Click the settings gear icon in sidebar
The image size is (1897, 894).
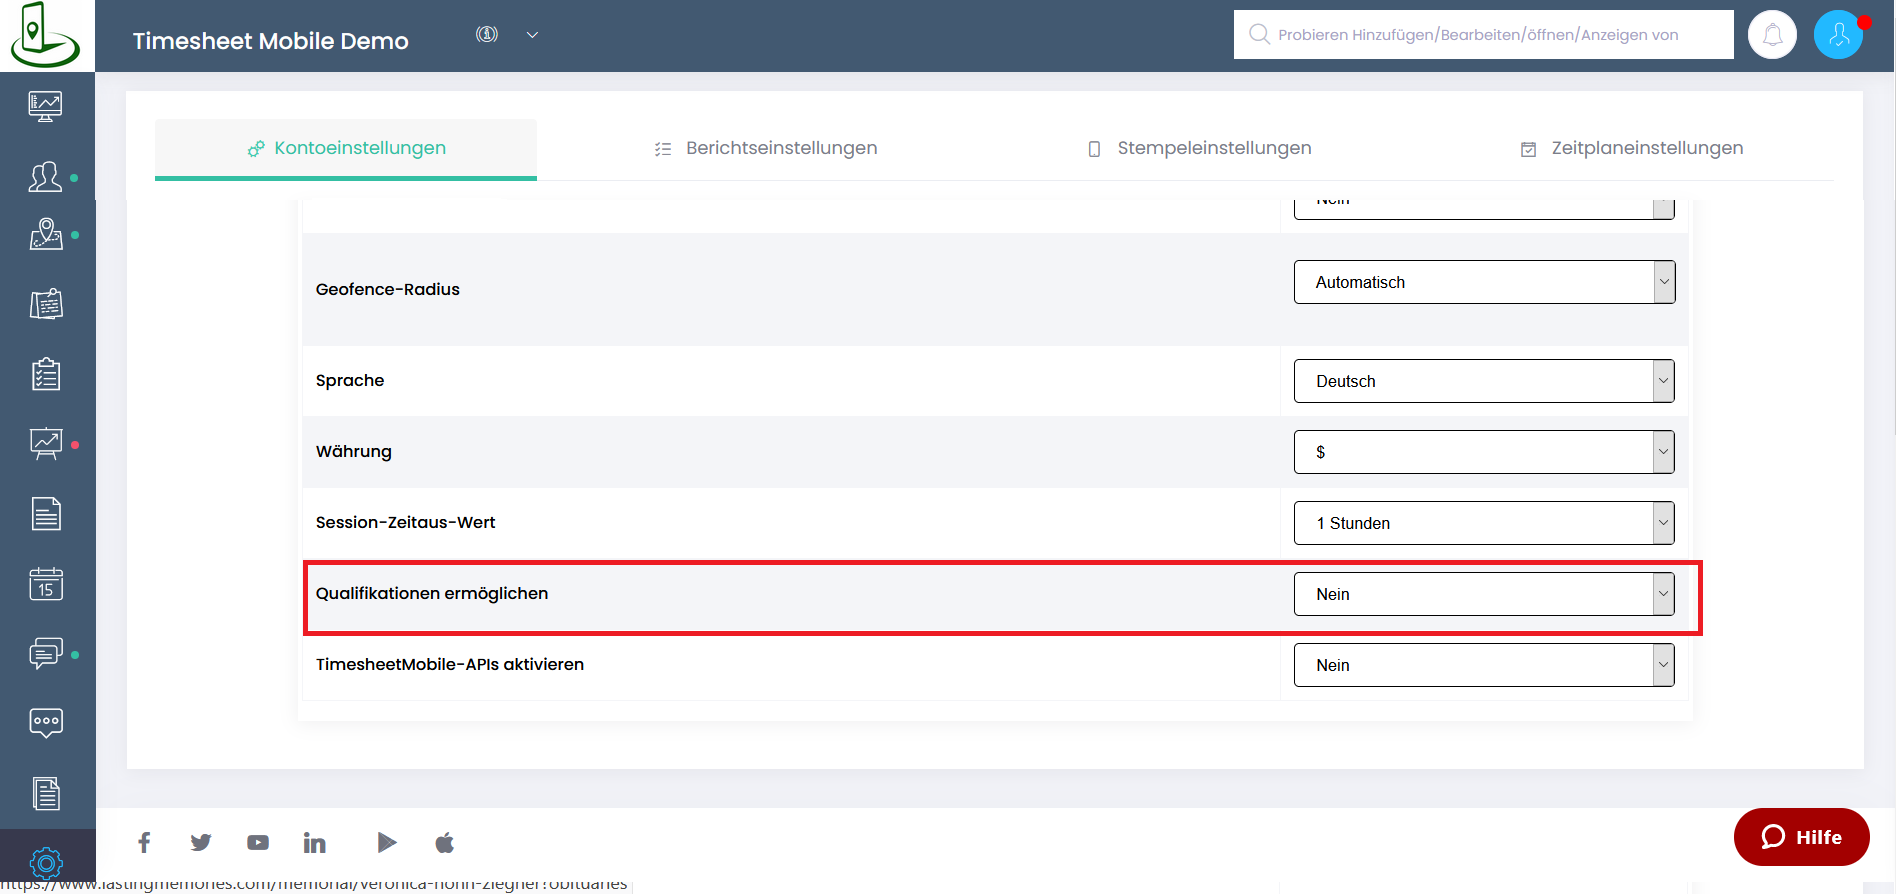[46, 862]
